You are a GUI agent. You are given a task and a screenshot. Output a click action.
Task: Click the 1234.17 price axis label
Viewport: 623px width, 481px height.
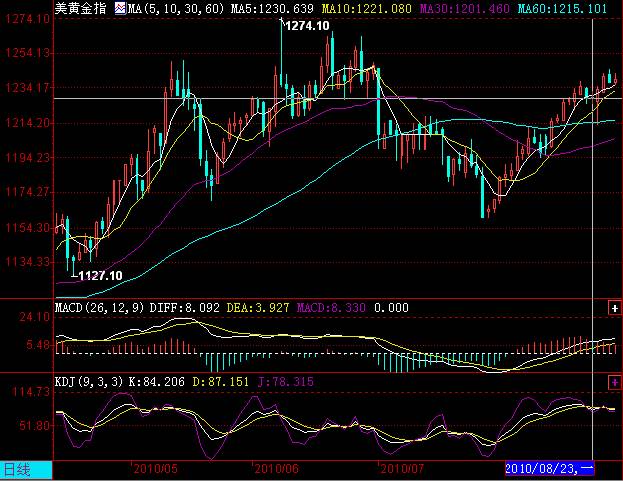(28, 87)
